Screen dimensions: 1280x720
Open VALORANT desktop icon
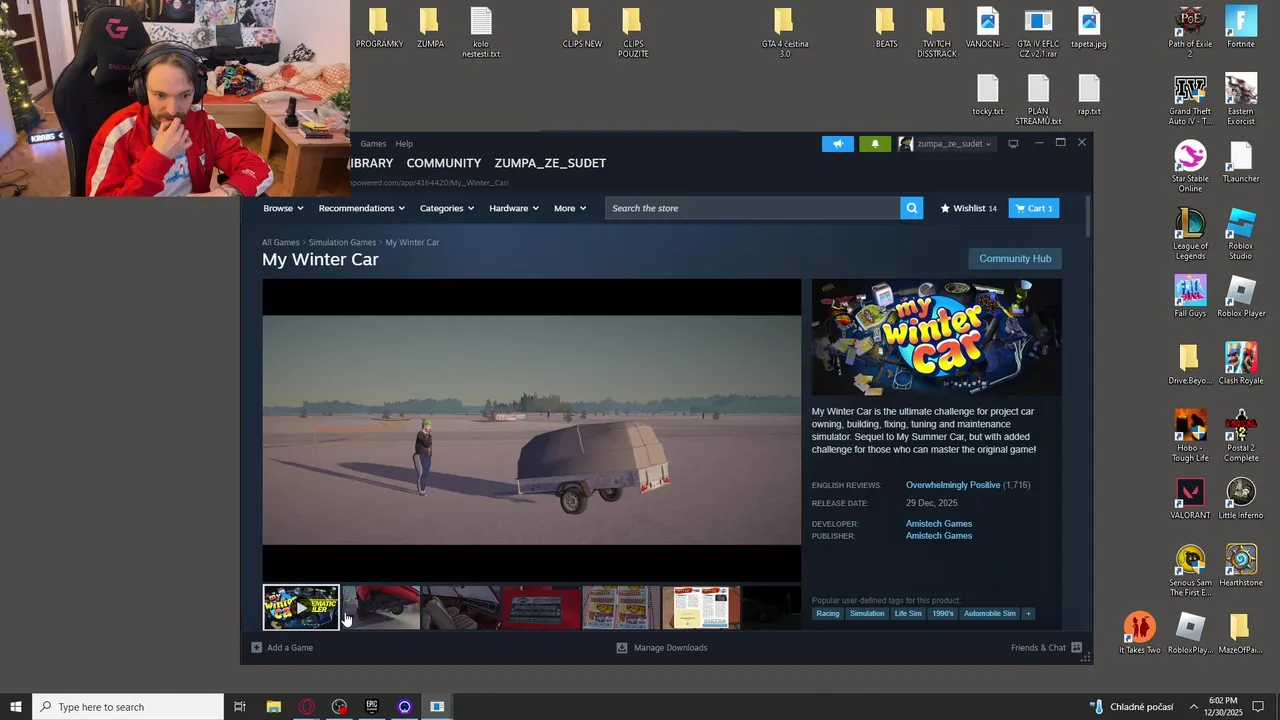pos(1190,498)
